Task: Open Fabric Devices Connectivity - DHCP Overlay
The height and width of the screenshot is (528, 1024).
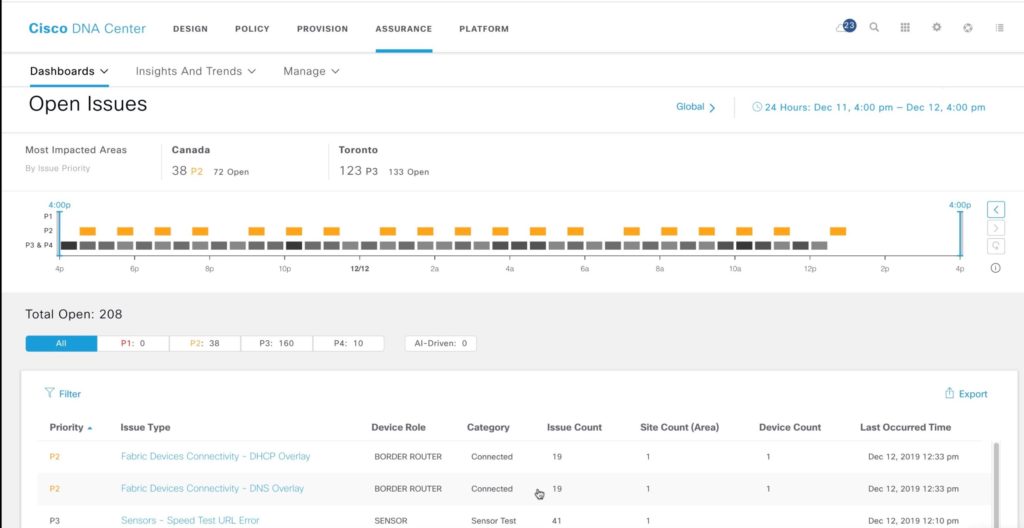Action: point(215,457)
